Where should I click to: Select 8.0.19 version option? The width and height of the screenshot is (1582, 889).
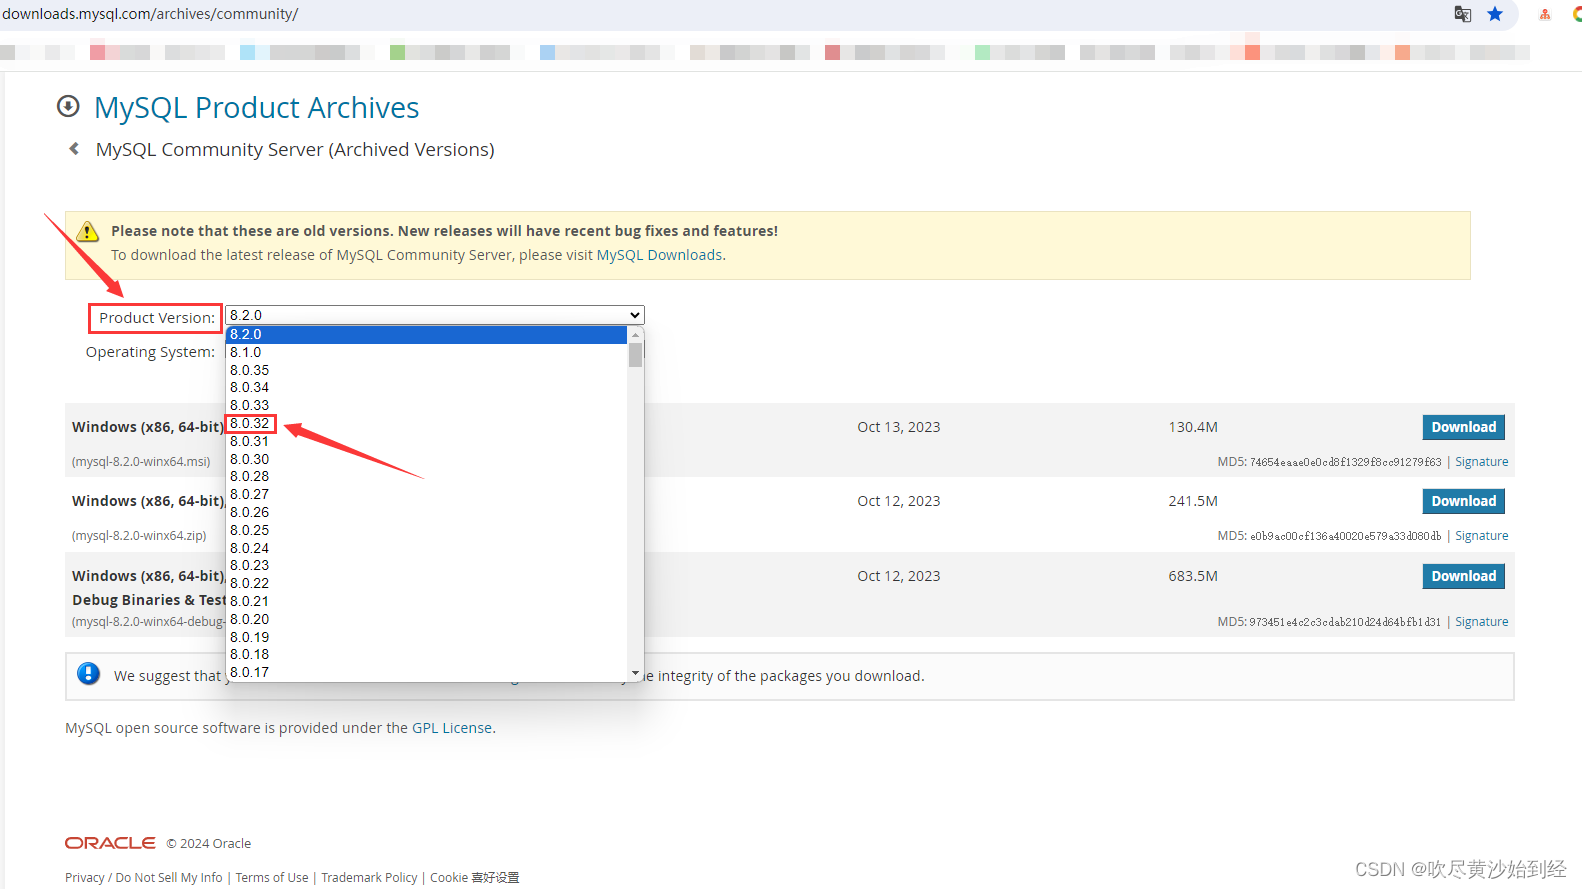coord(426,637)
